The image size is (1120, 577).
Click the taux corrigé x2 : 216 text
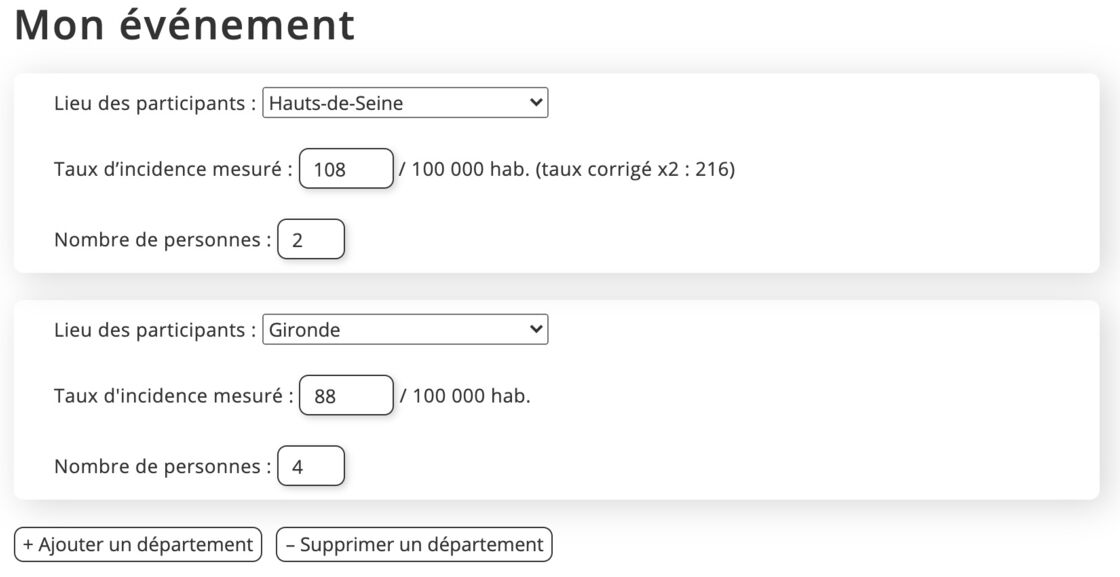tap(636, 170)
